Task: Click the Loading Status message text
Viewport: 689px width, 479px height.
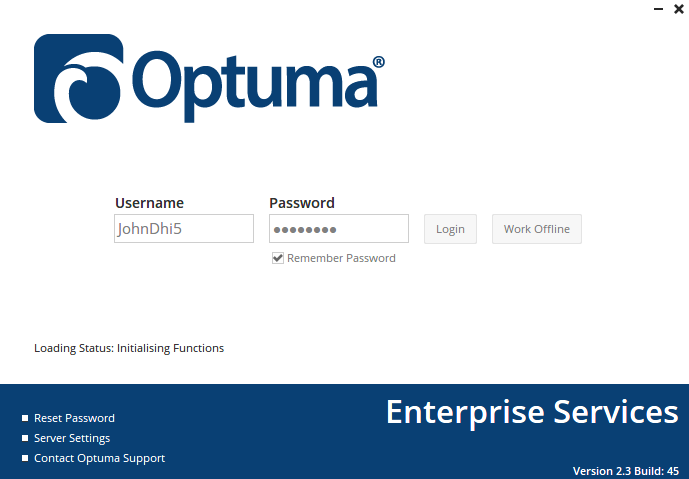Action: tap(129, 348)
